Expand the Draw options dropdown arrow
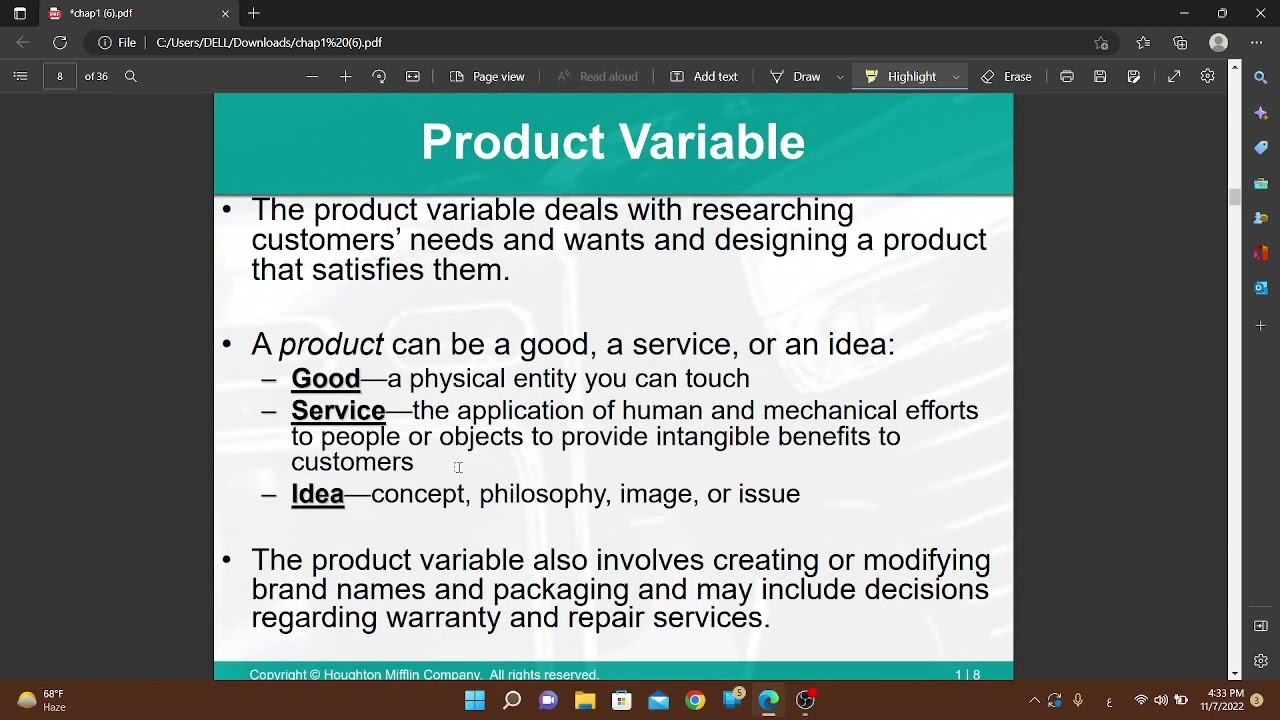Screen dimensions: 1280x720 click(840, 76)
